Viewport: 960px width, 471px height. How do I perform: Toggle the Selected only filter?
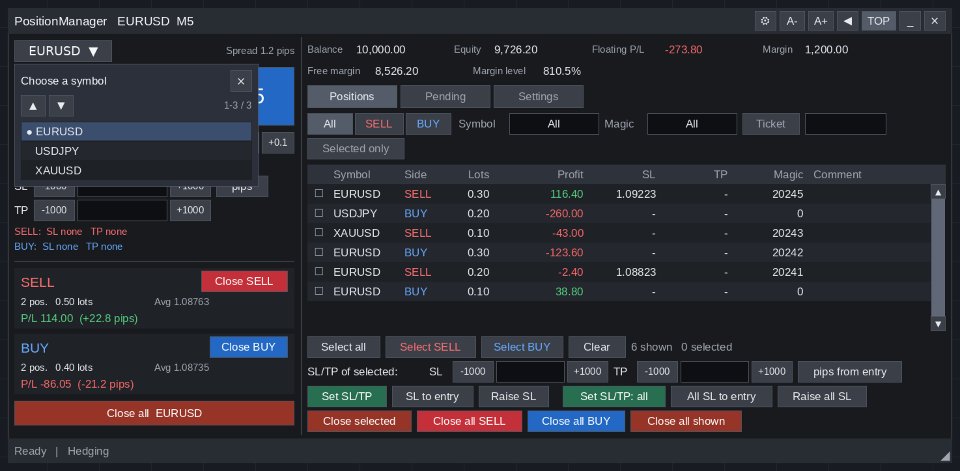(x=356, y=149)
